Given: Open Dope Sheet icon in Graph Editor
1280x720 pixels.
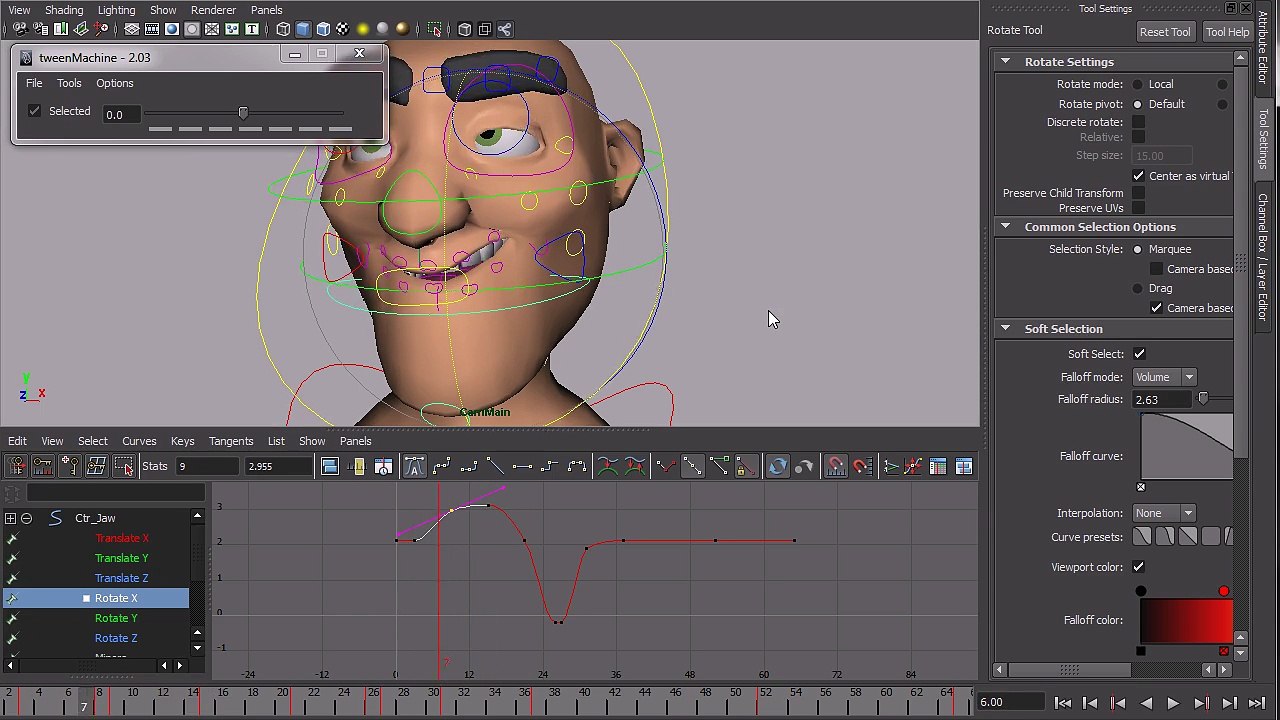Looking at the screenshot, I should (938, 466).
